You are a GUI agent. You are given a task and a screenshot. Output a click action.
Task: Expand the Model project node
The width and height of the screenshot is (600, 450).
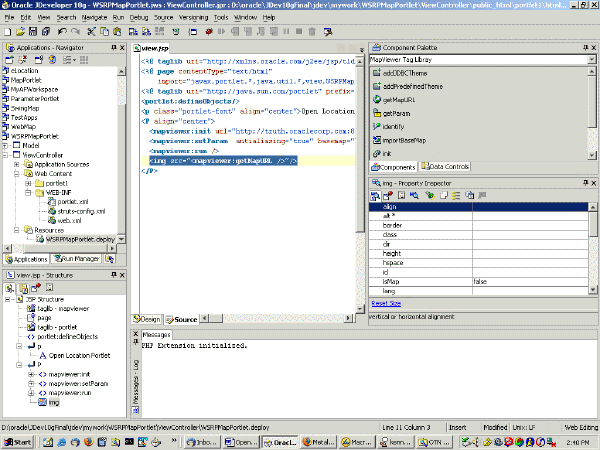(x=5, y=145)
